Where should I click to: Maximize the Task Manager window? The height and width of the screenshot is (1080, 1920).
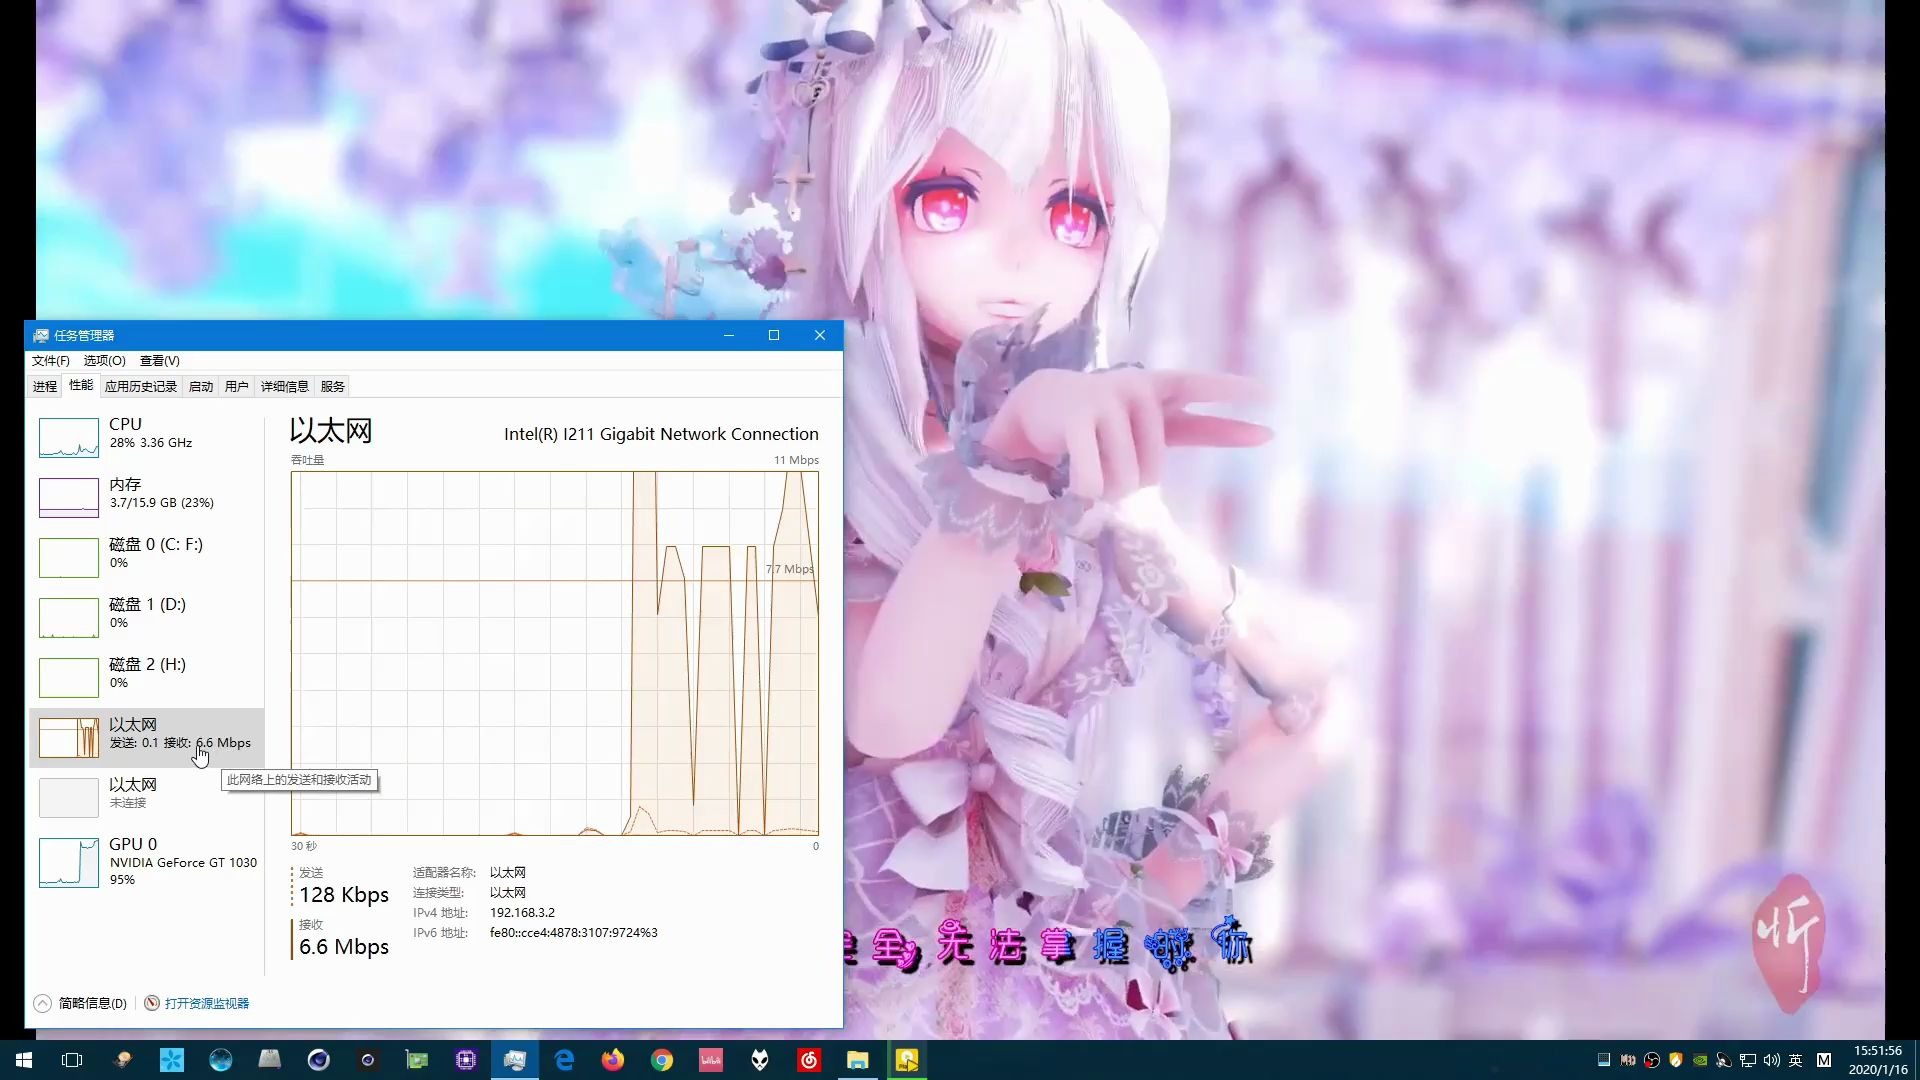(x=774, y=335)
